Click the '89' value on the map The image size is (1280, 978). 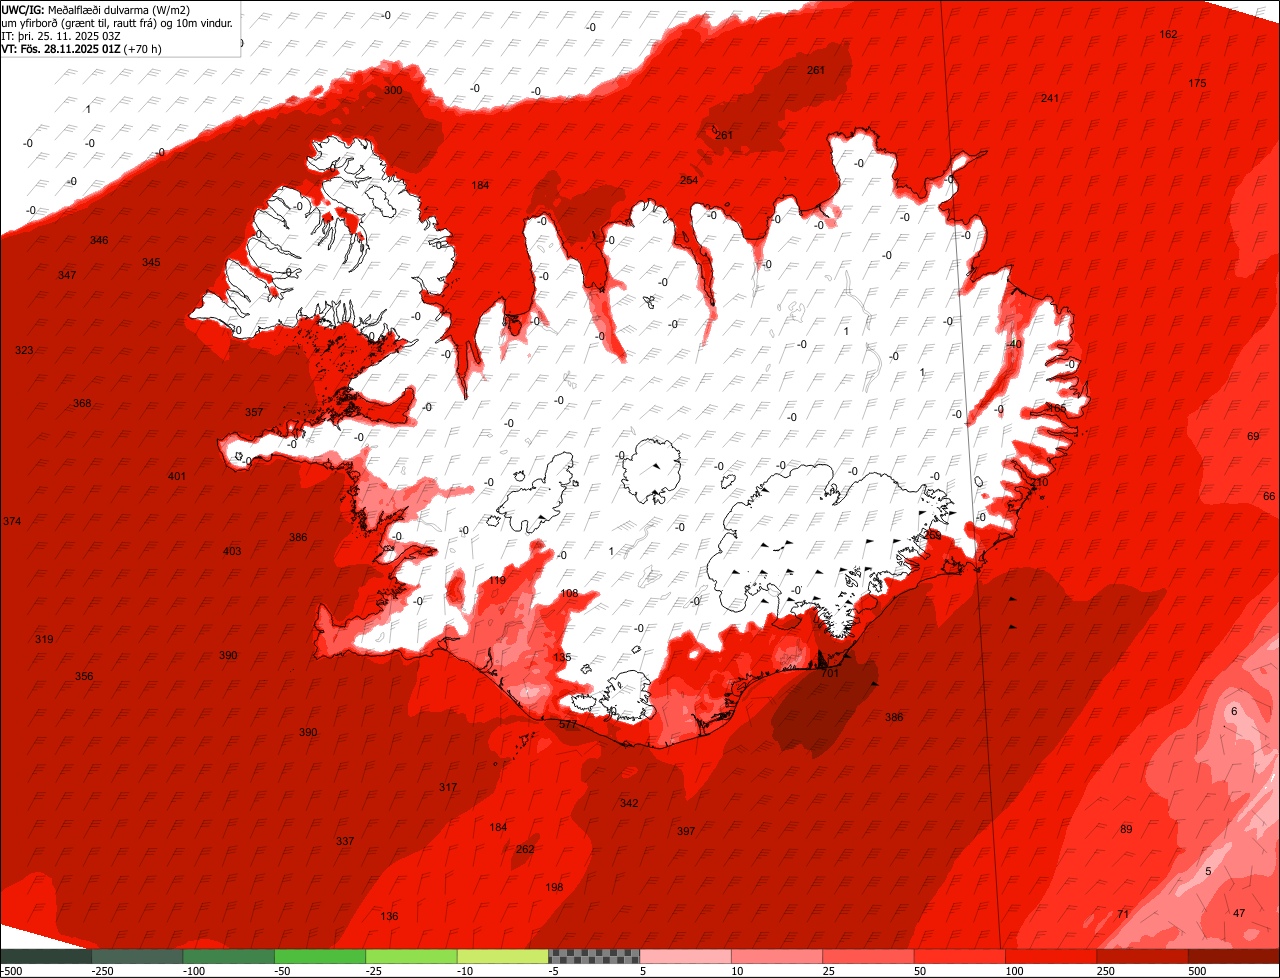pos(1126,829)
